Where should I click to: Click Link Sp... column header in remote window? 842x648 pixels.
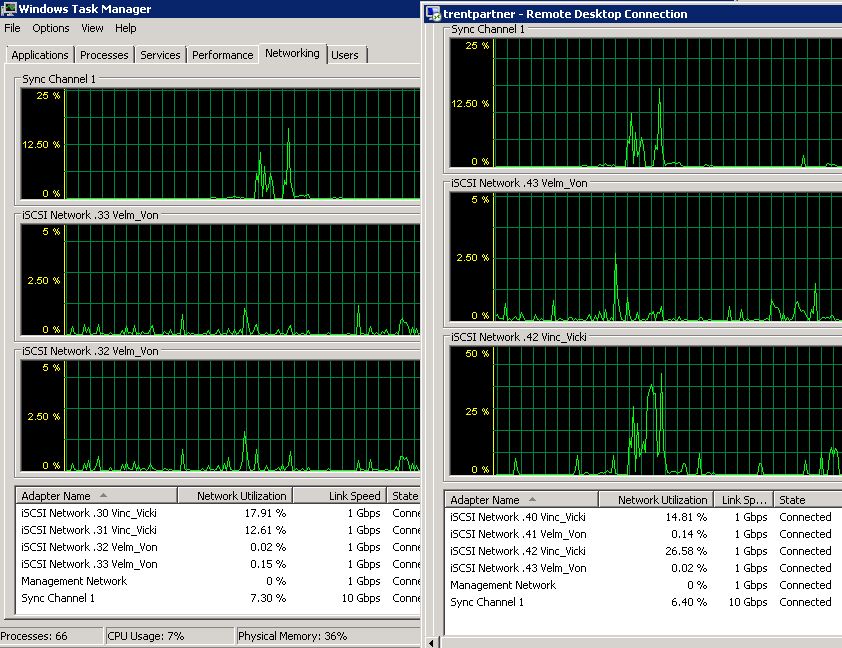tap(743, 500)
